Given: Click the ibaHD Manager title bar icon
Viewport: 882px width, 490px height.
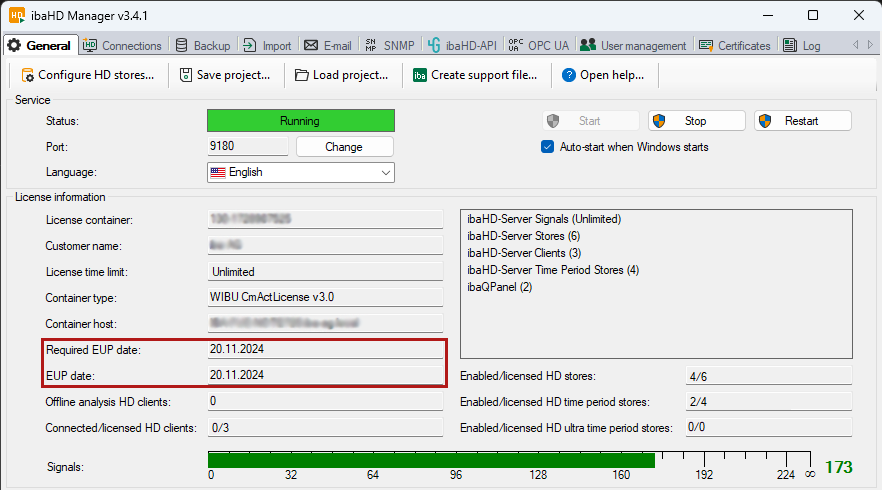Looking at the screenshot, I should [17, 15].
